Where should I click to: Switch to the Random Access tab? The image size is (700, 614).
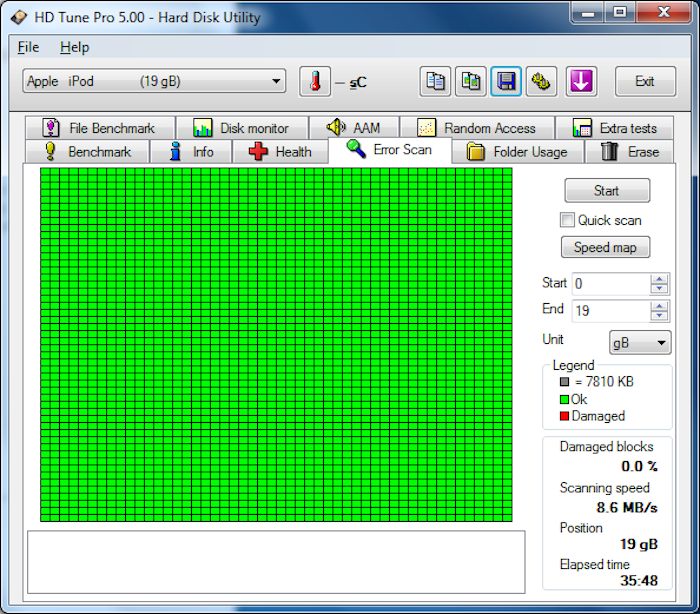click(x=477, y=128)
